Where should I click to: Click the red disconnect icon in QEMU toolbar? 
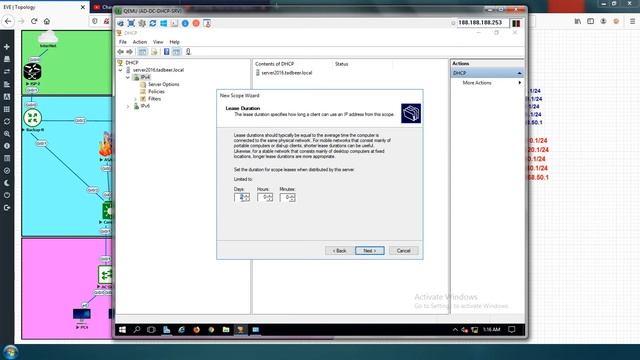[x=196, y=23]
